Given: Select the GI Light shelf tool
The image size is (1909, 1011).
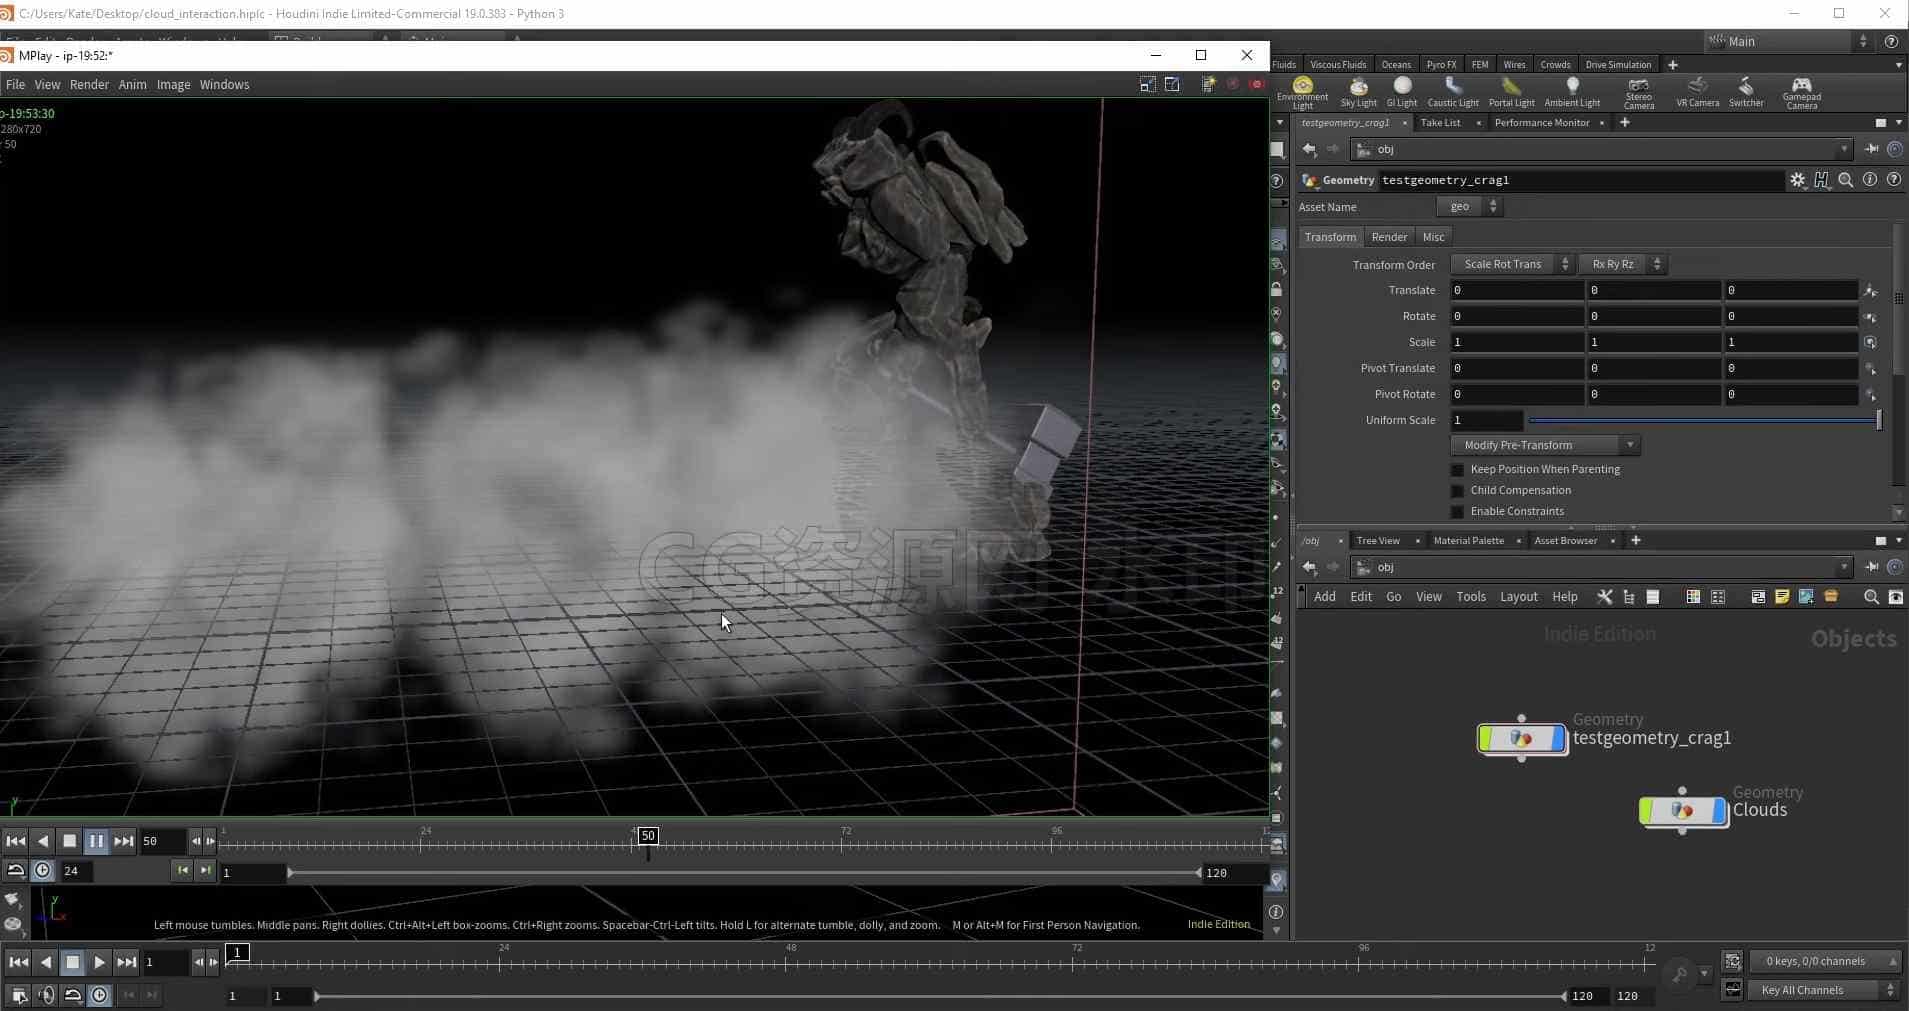Looking at the screenshot, I should (x=1402, y=92).
